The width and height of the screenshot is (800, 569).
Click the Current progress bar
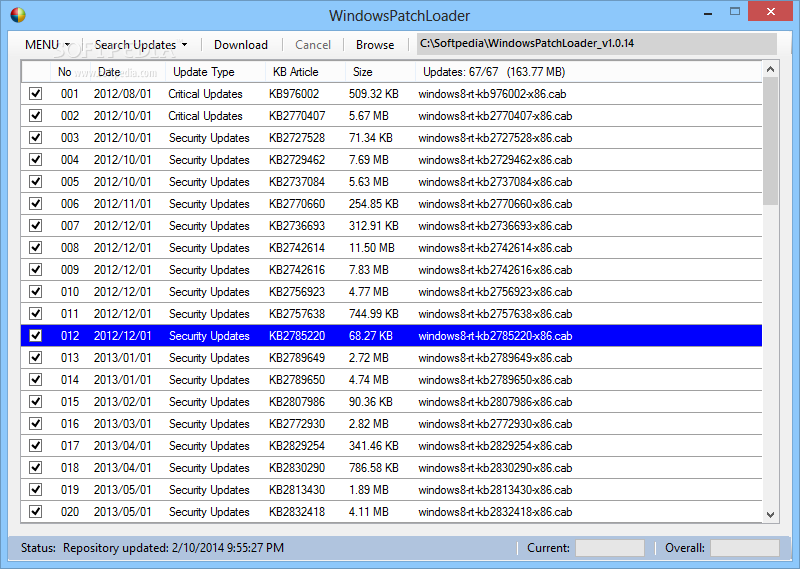[610, 548]
